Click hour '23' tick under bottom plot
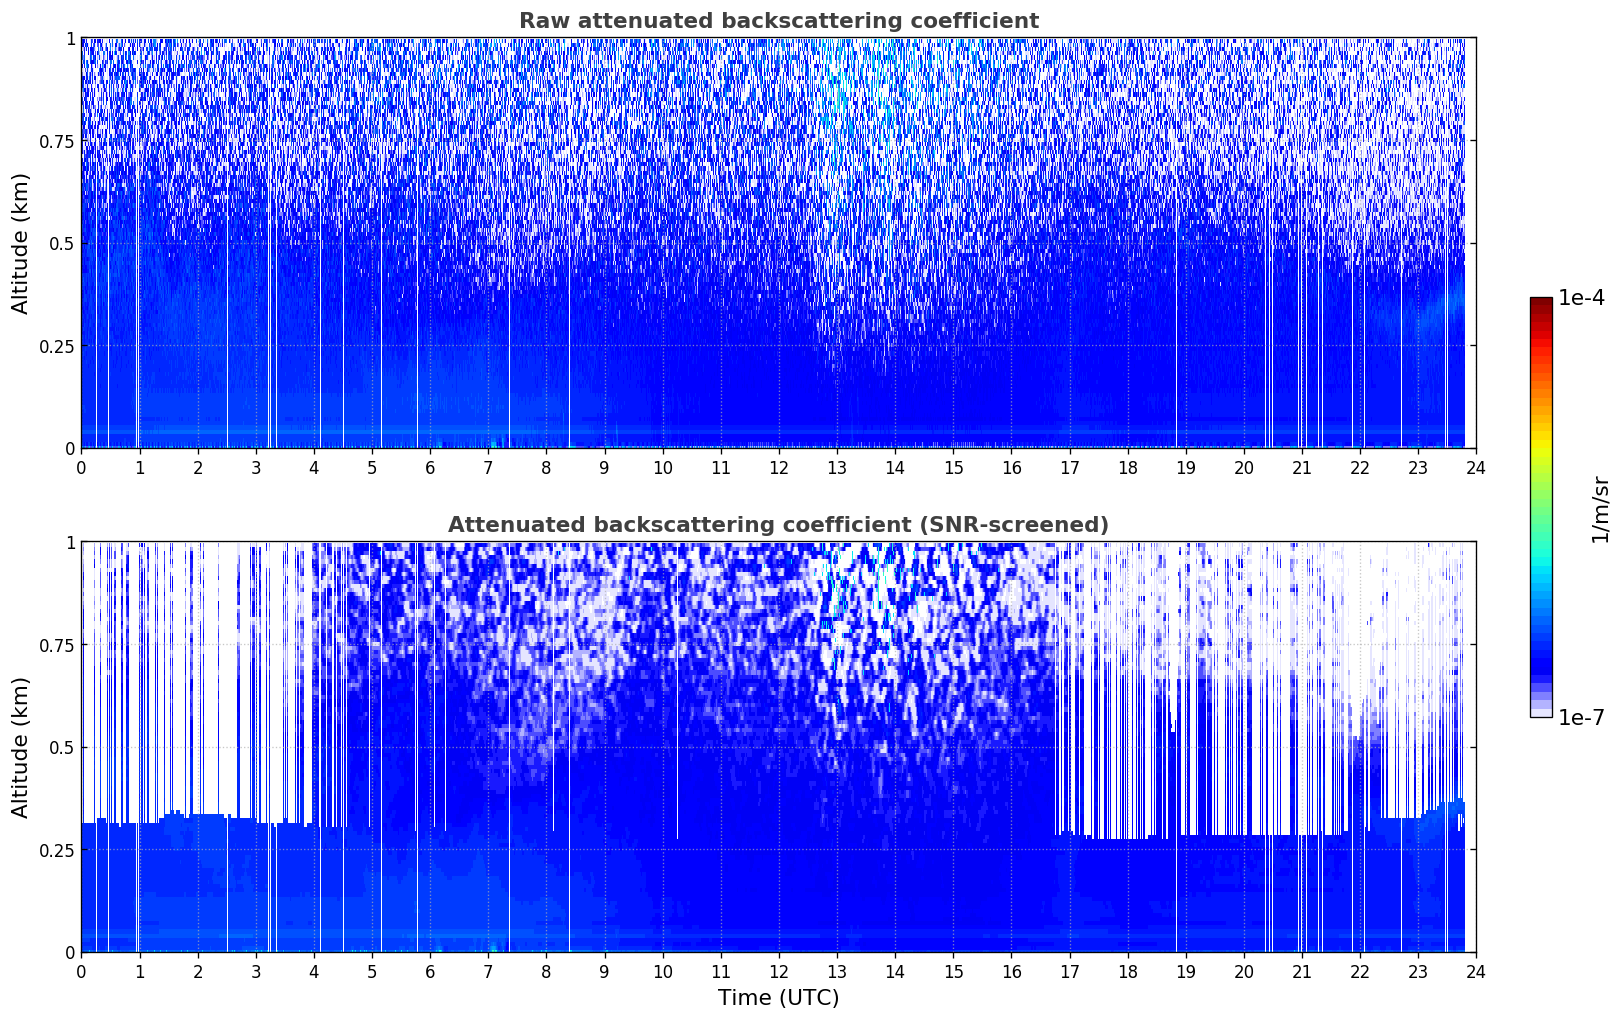The image size is (1621, 1020). click(1418, 971)
